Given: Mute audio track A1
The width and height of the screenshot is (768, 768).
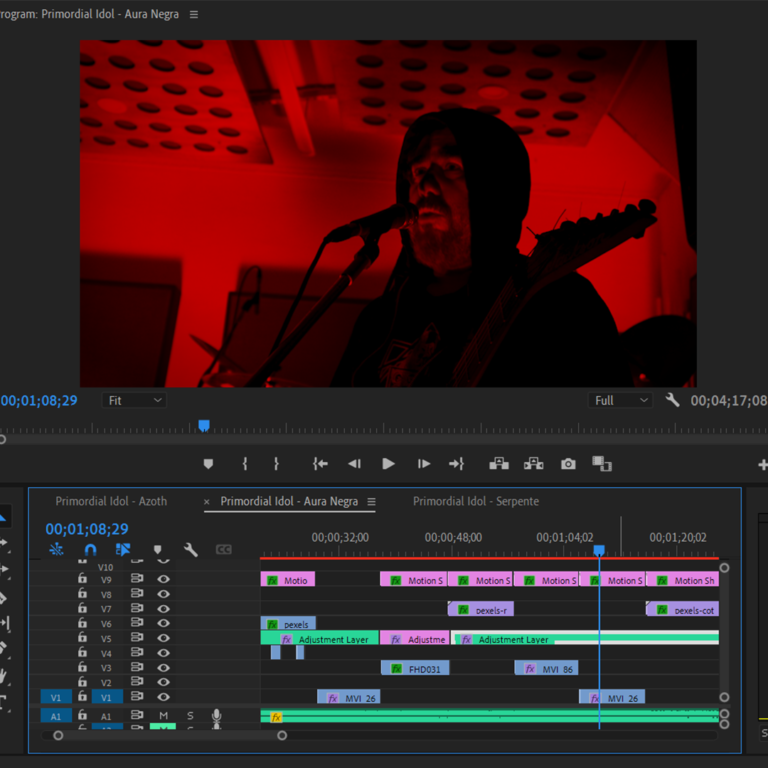Looking at the screenshot, I should [x=163, y=716].
